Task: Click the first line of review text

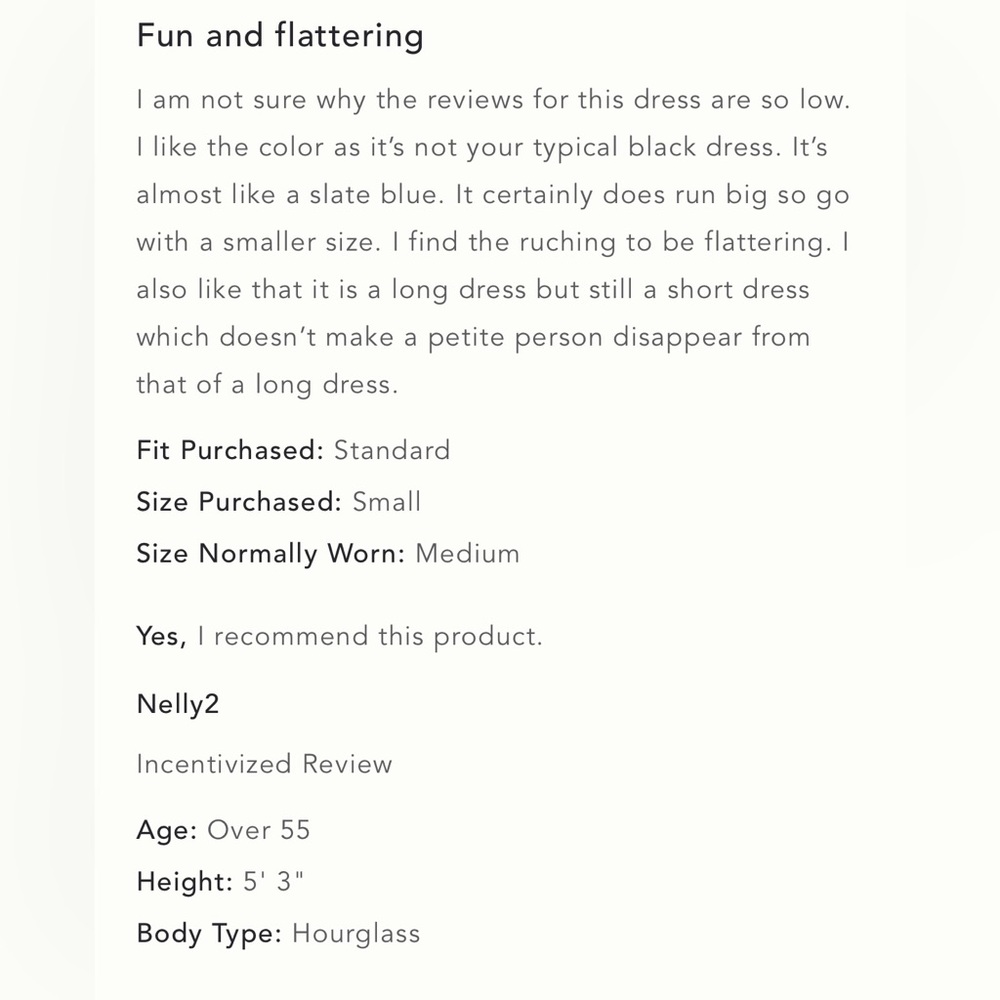Action: (493, 100)
